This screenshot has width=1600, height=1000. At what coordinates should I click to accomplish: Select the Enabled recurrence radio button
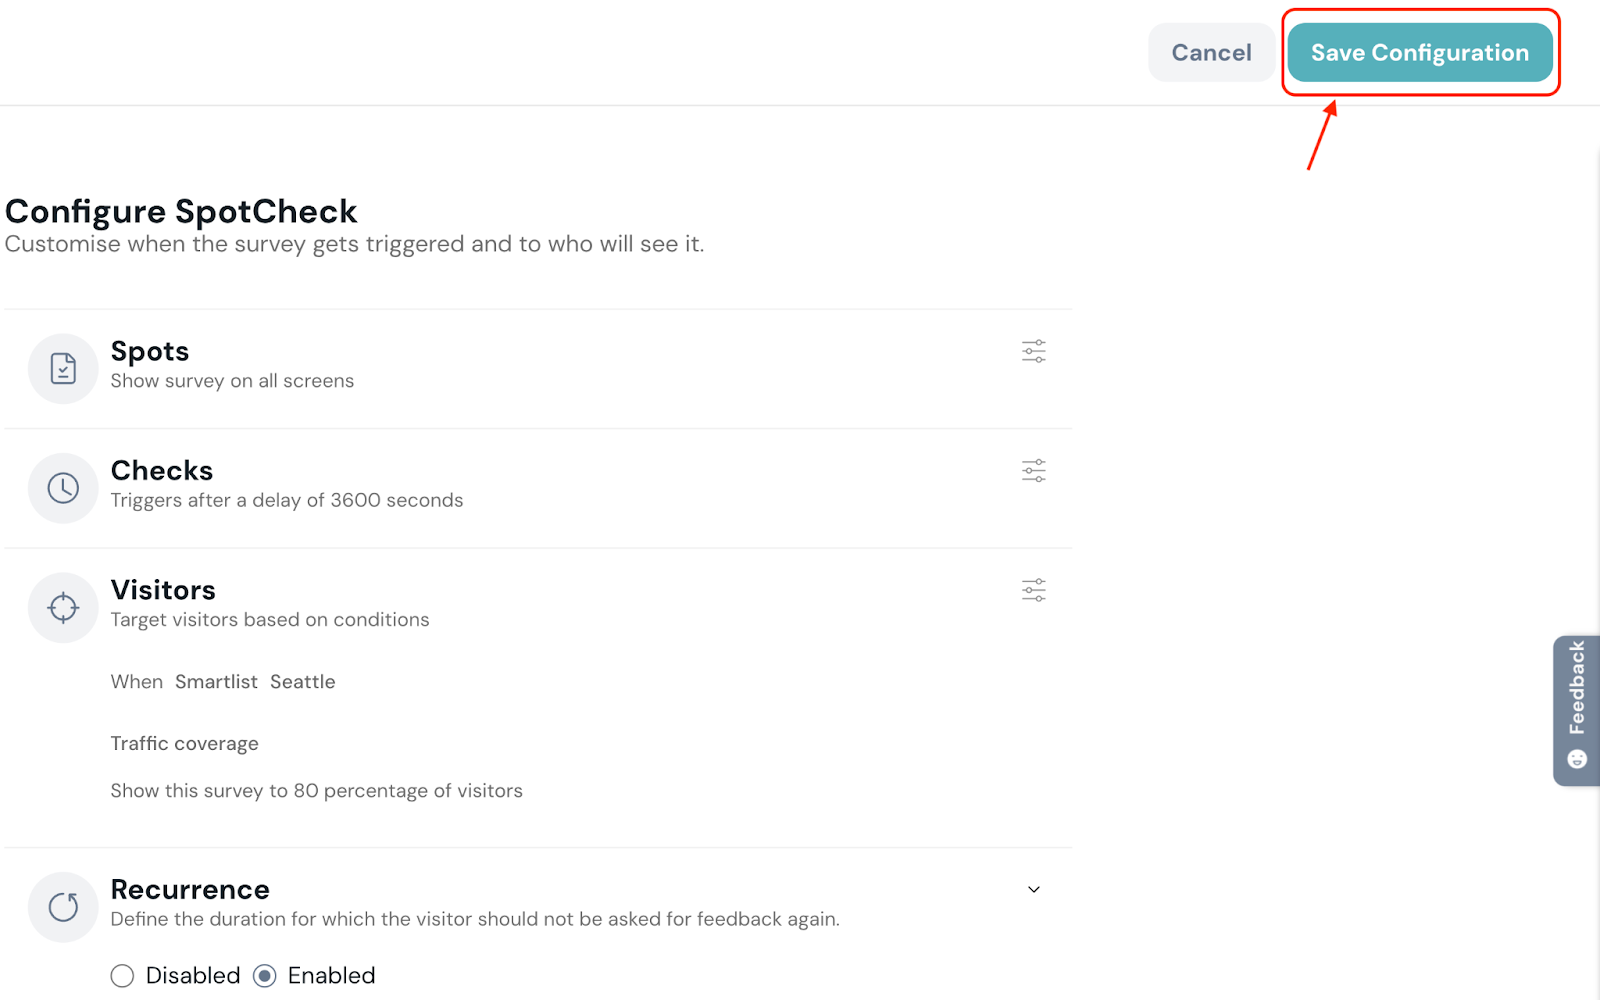pos(265,976)
